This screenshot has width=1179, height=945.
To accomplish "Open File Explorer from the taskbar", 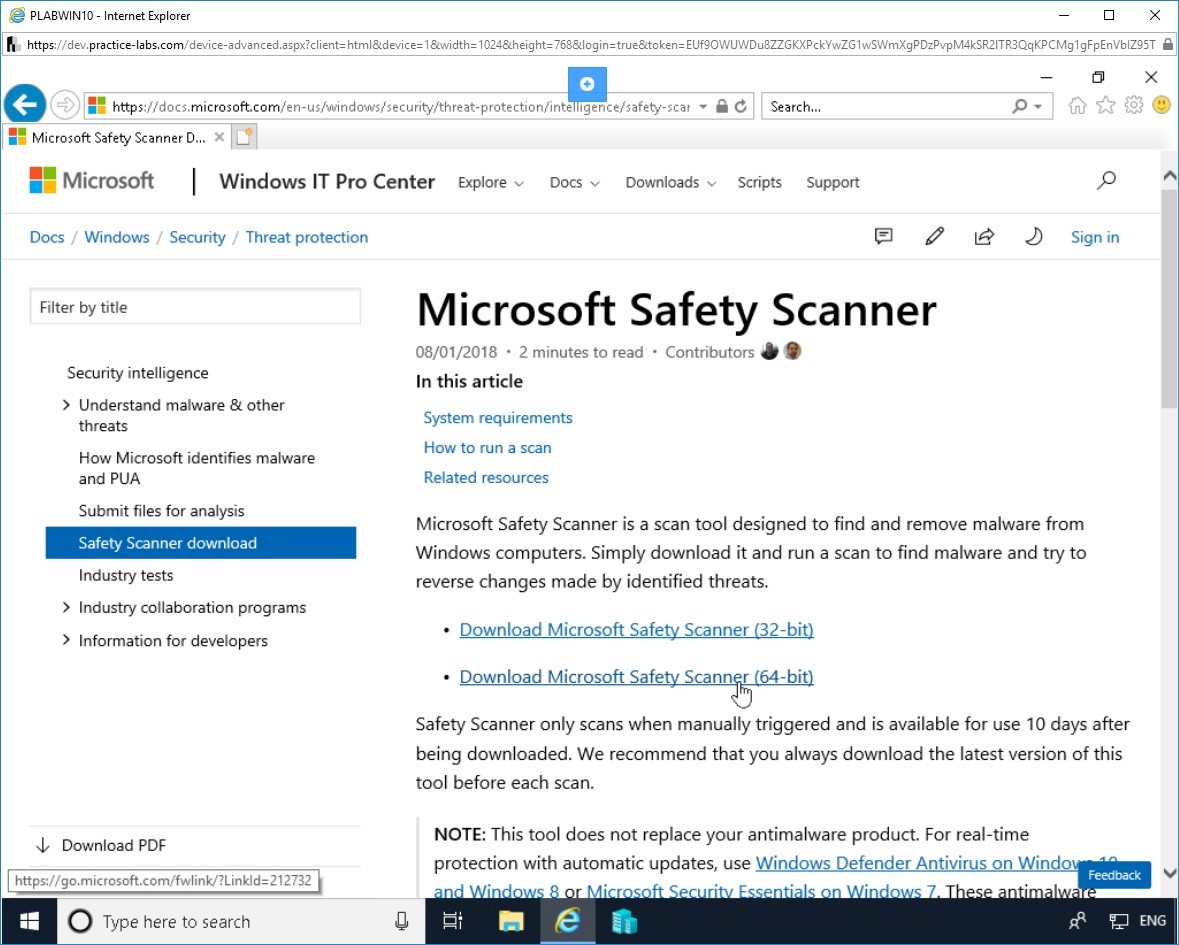I will [511, 921].
